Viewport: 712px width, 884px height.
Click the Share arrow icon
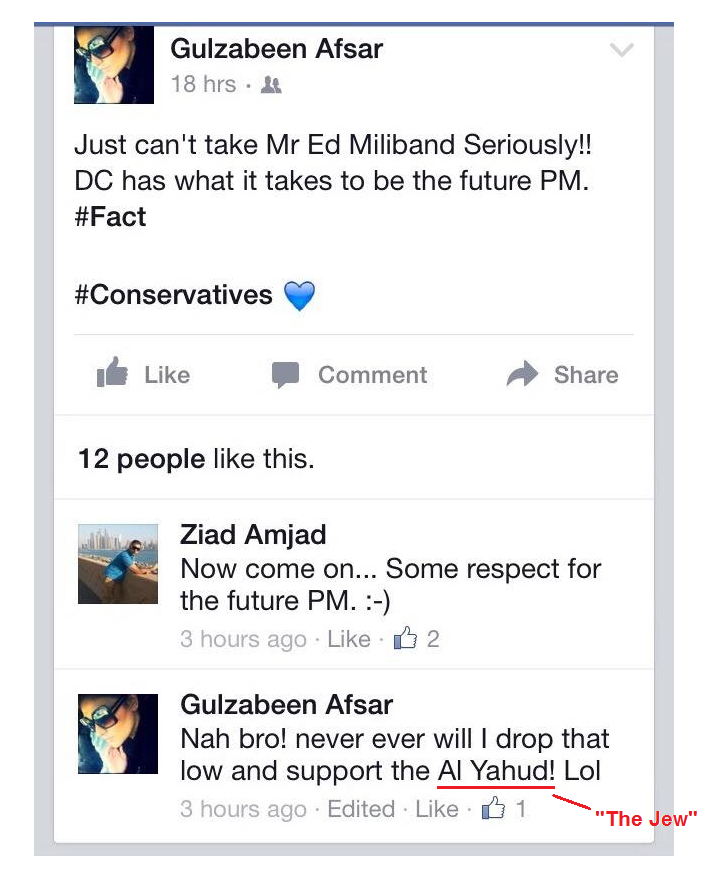point(522,375)
